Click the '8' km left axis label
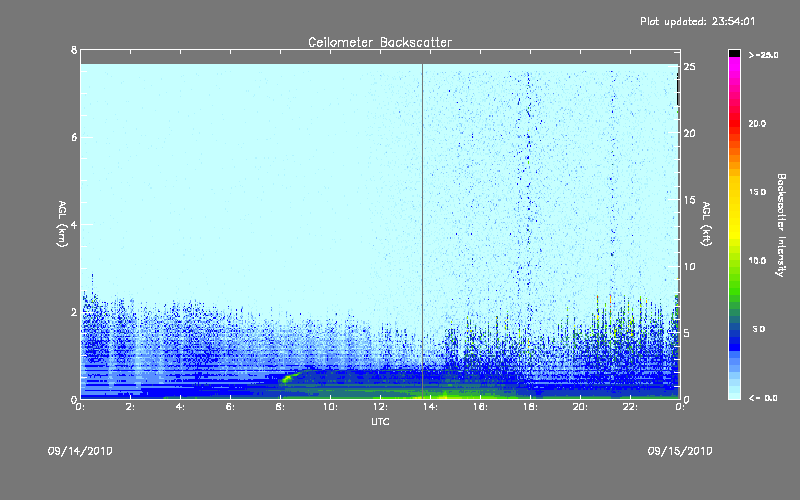This screenshot has height=500, width=800. click(74, 50)
